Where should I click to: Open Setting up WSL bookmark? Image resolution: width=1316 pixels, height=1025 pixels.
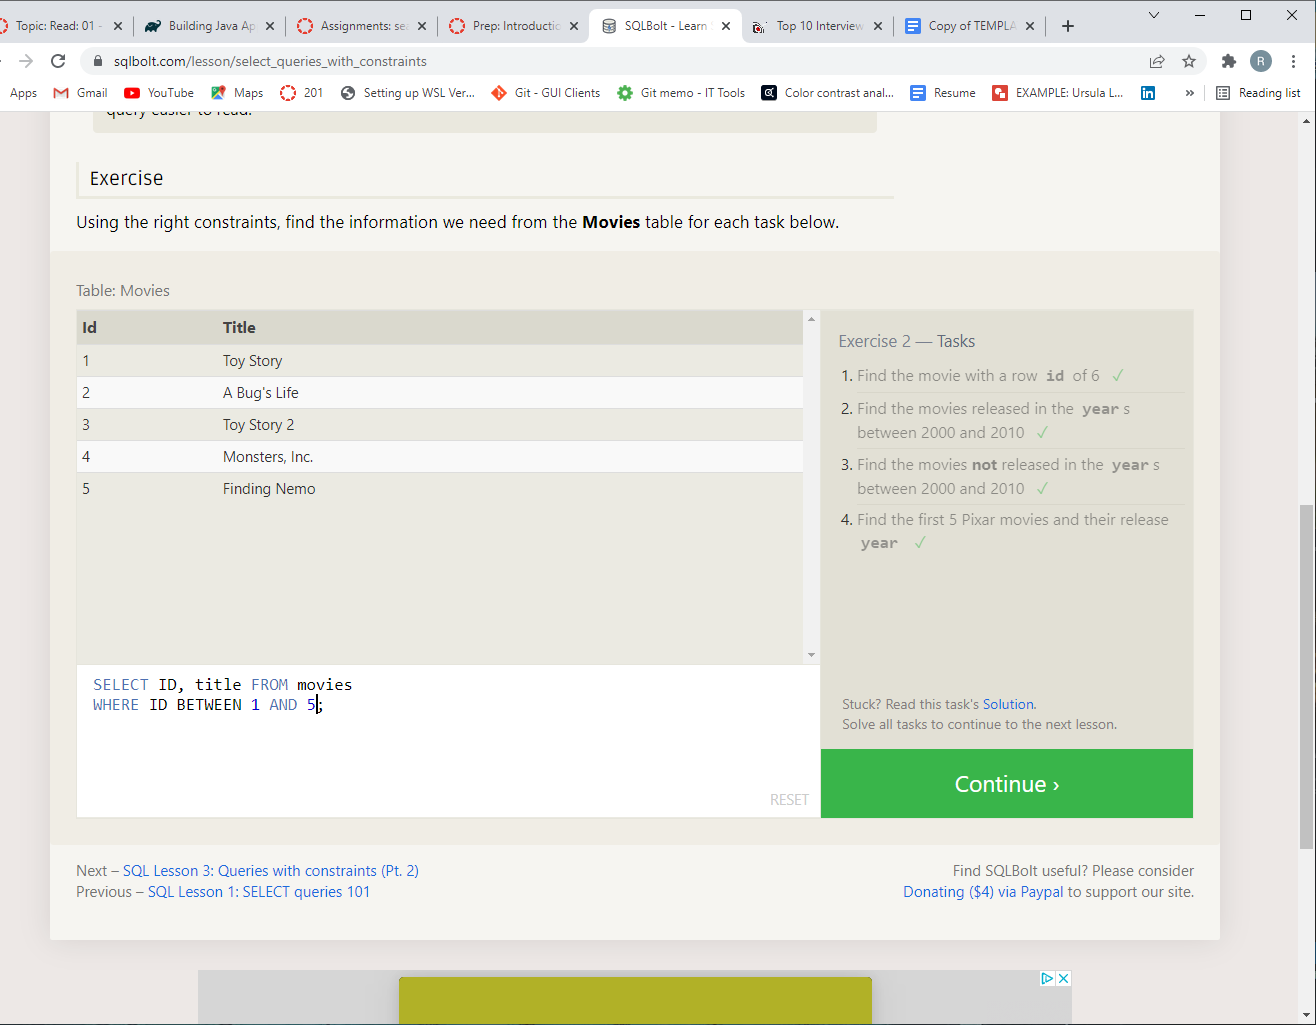click(407, 93)
